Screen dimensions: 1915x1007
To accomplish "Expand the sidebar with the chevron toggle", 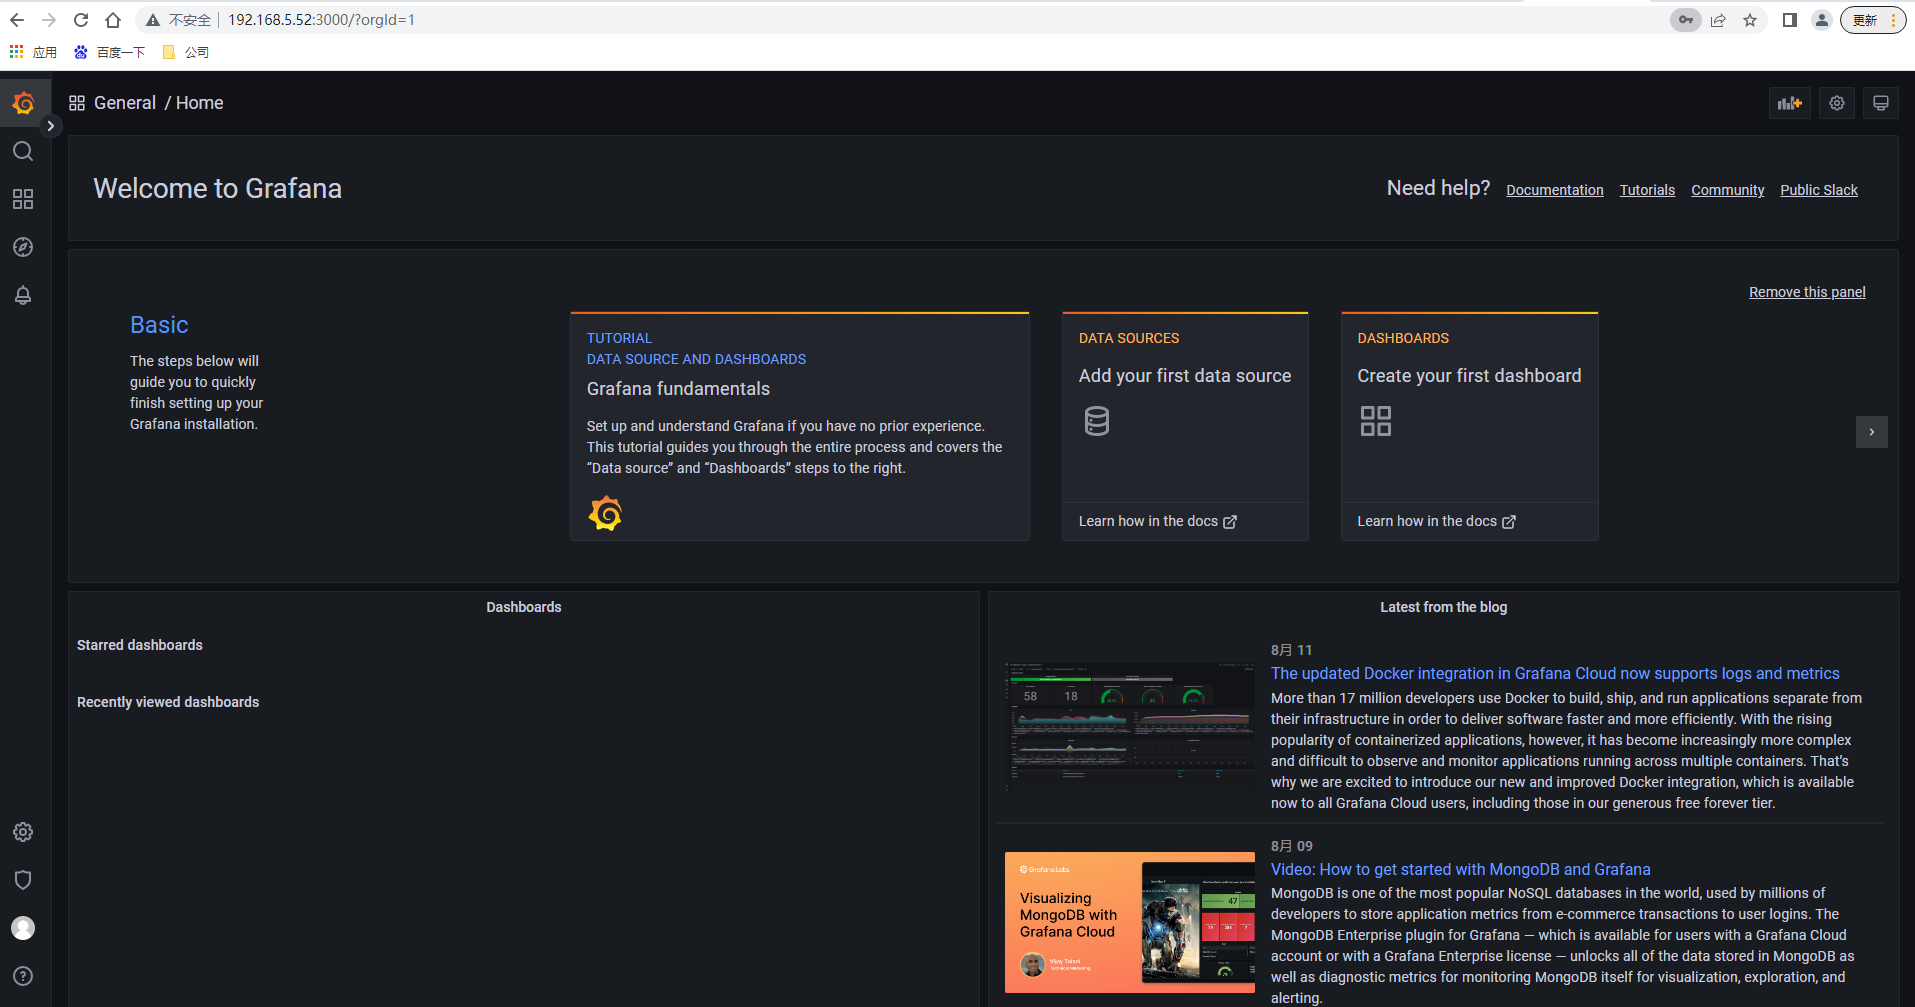I will pos(51,126).
